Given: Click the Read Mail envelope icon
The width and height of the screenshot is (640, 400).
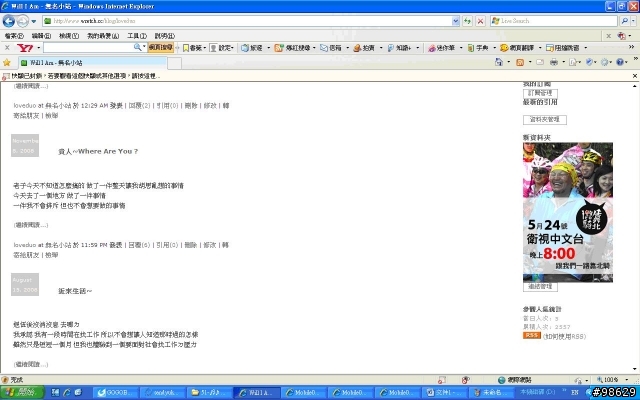Looking at the screenshot, I should [x=540, y=62].
